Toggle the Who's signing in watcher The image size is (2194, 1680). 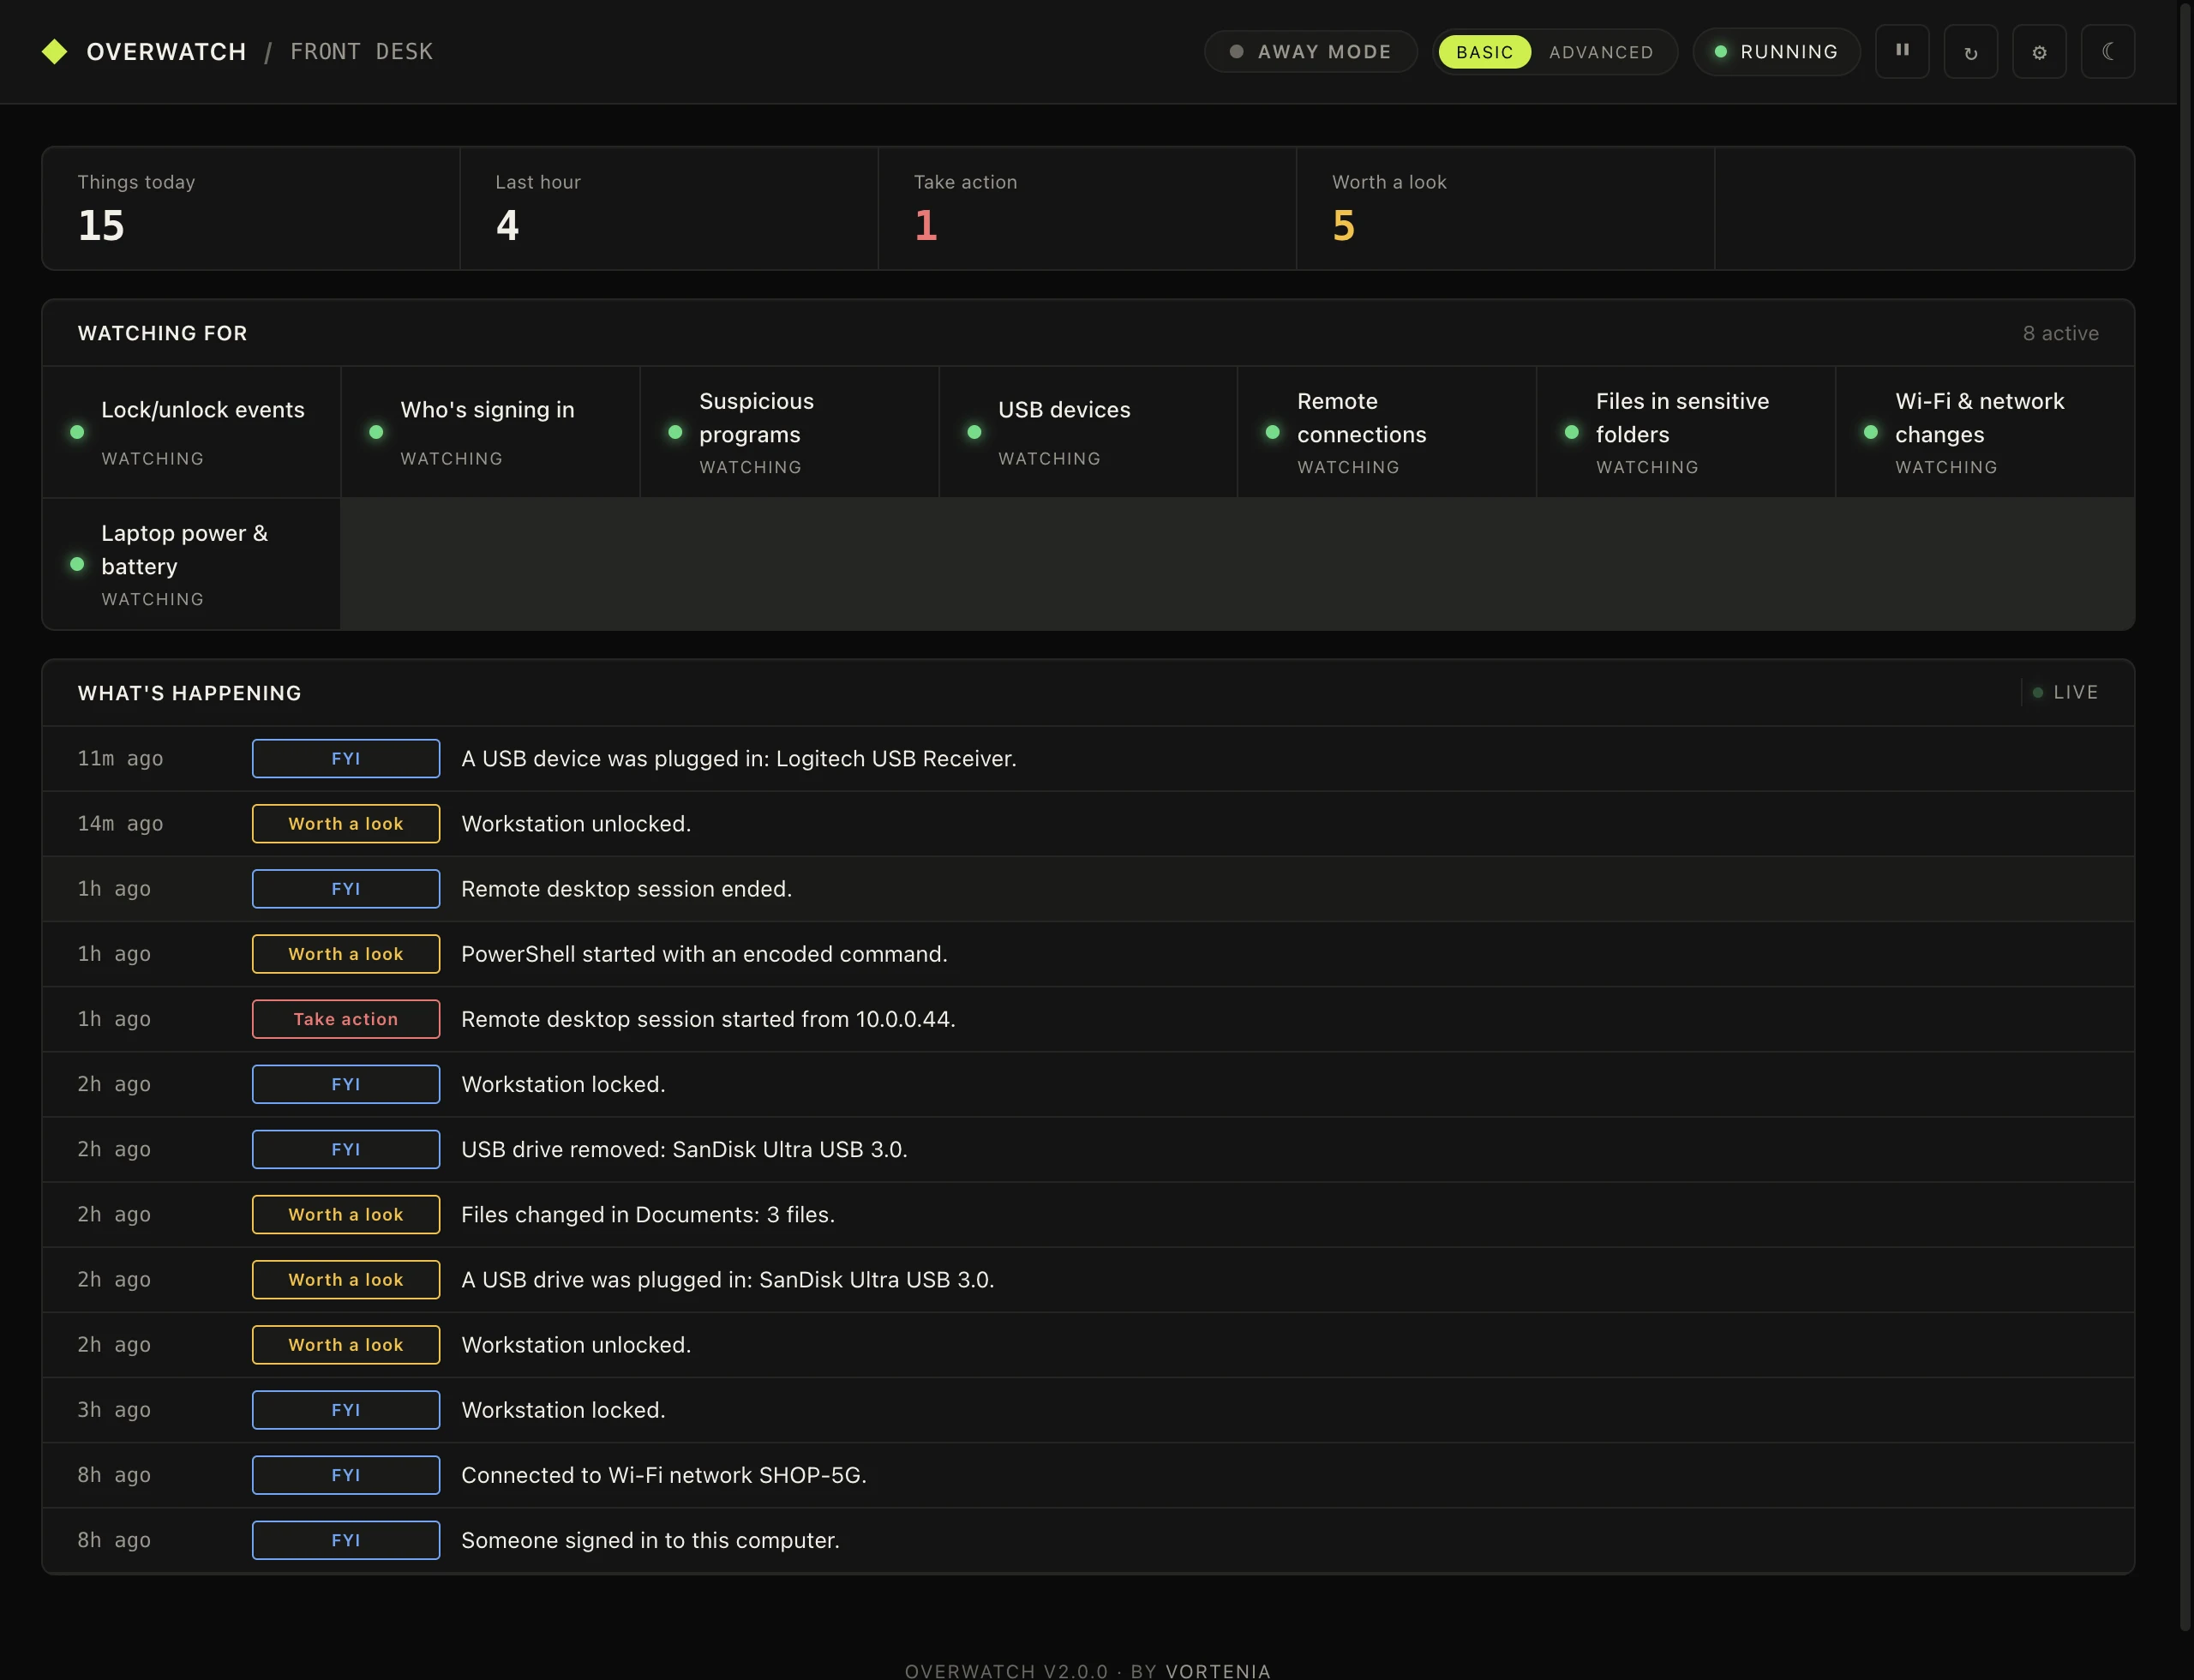point(490,432)
